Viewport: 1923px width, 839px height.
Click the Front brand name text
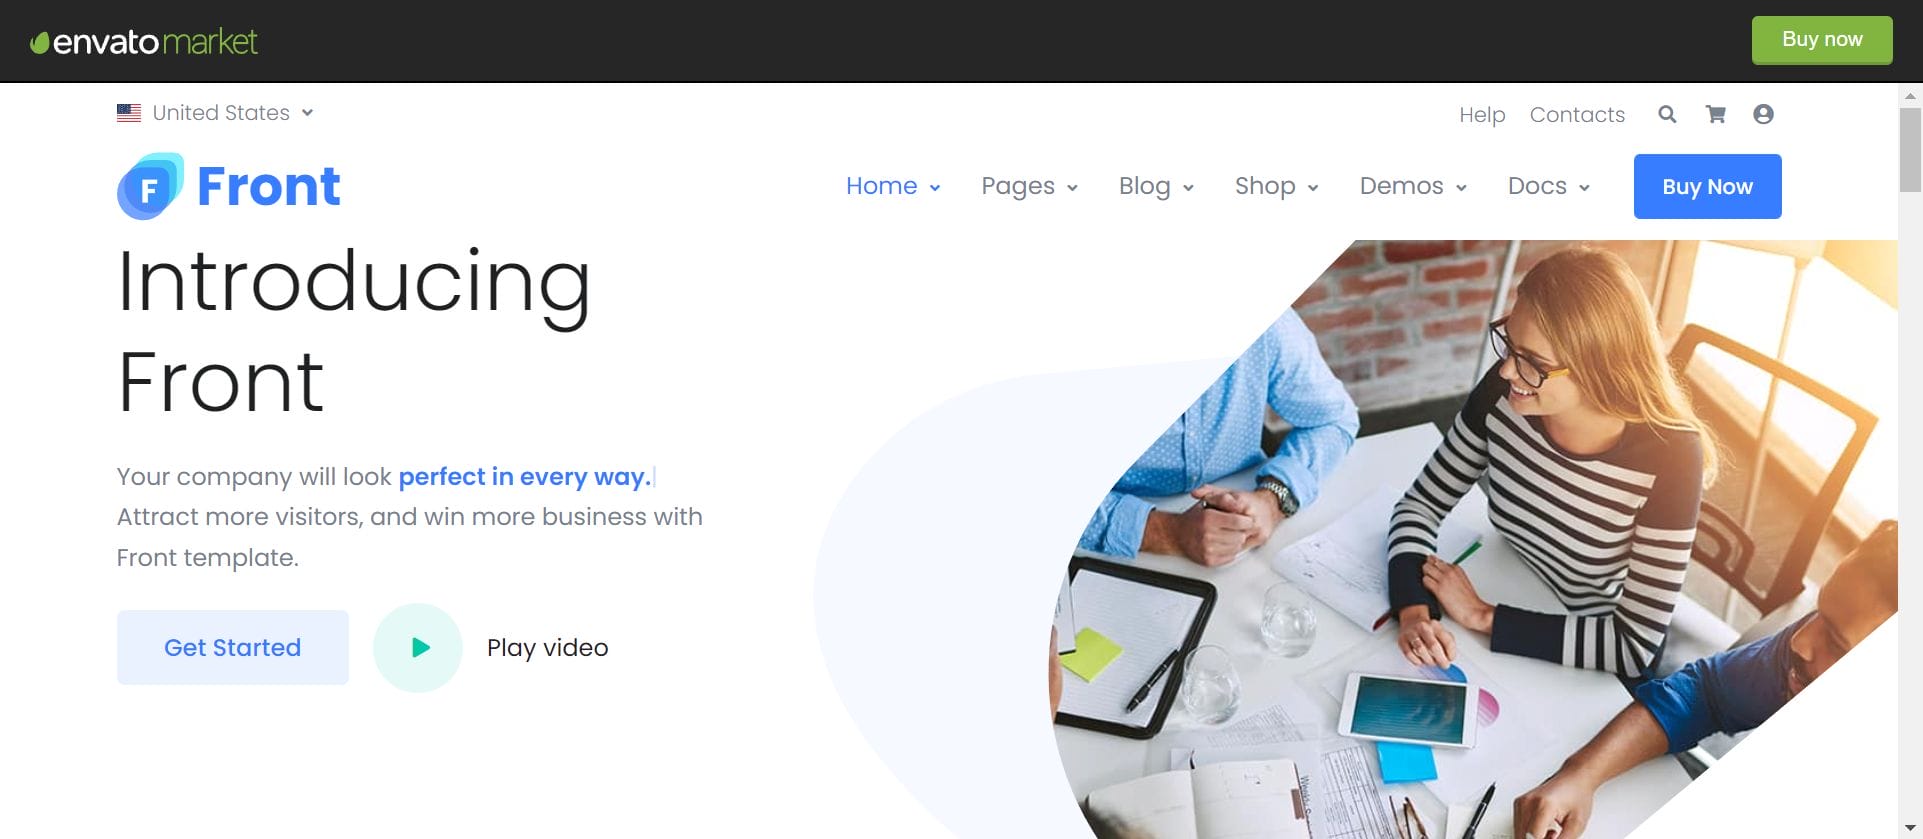269,186
